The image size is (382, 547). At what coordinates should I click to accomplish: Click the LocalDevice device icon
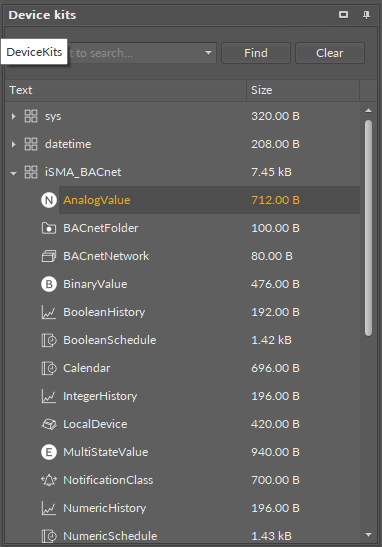(49, 424)
